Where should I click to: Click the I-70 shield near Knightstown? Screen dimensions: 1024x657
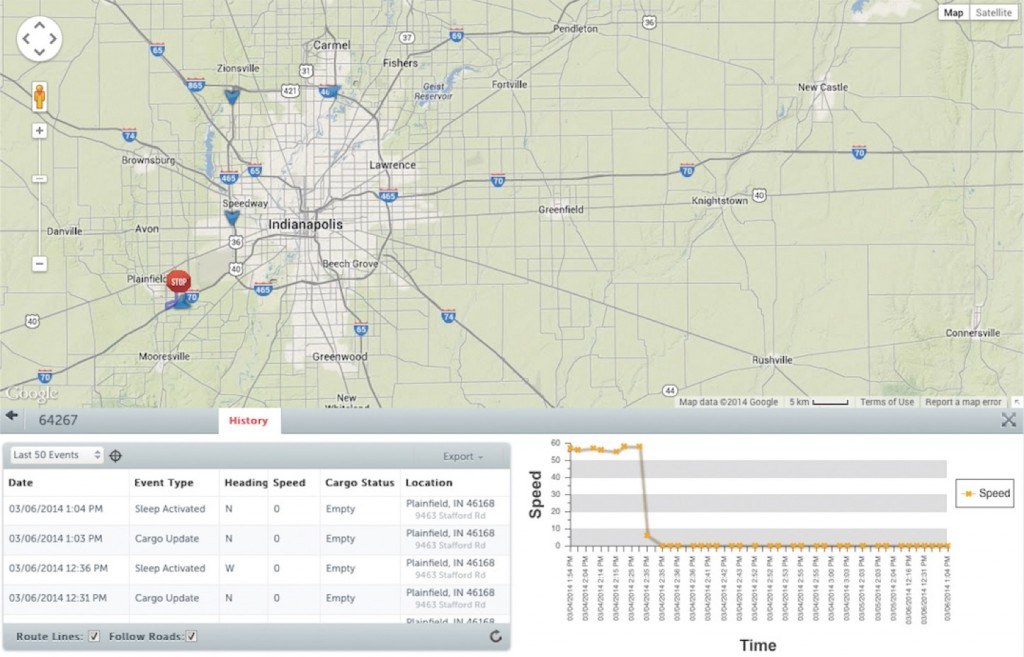[686, 170]
